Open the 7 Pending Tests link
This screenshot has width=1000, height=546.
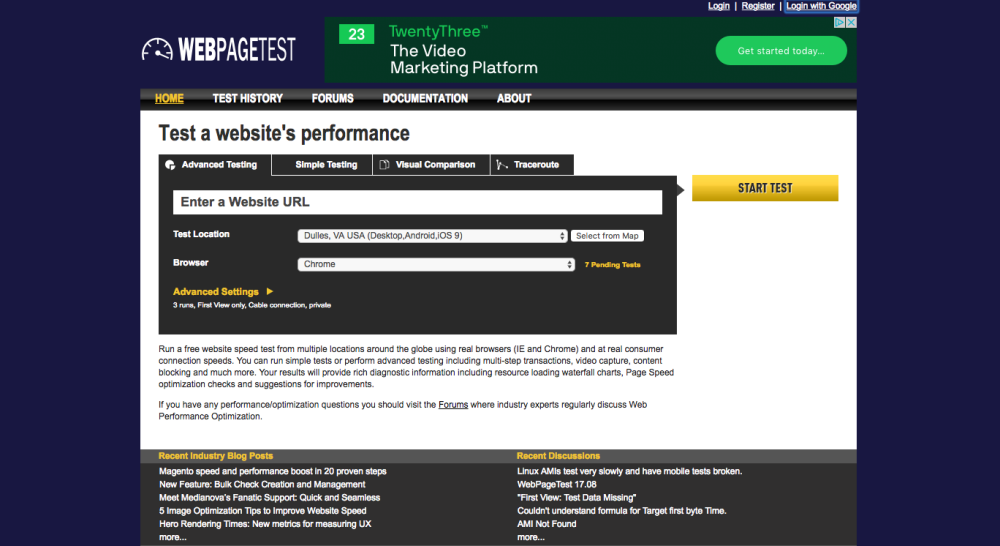[x=612, y=265]
